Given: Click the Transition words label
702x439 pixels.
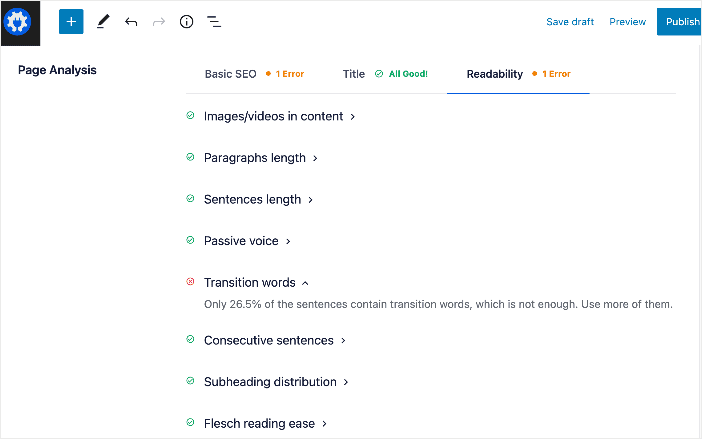Looking at the screenshot, I should (250, 283).
